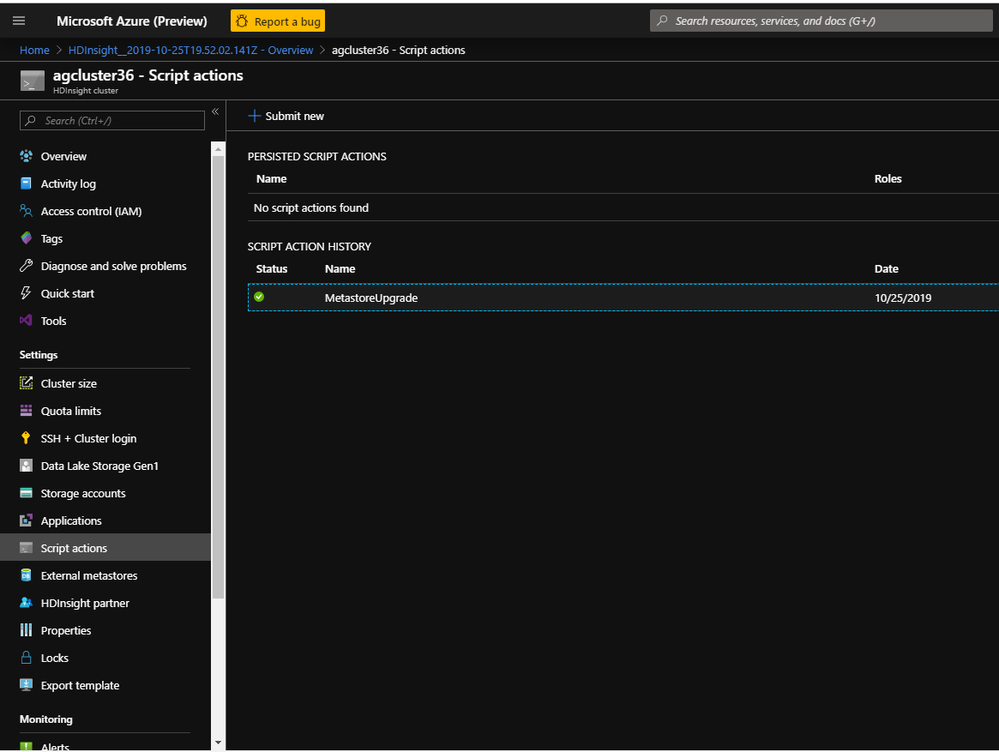Click the Cluster size icon
This screenshot has height=752, width=999.
pos(26,383)
